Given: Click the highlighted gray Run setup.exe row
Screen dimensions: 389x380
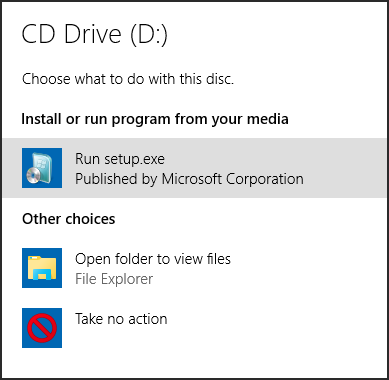Looking at the screenshot, I should (194, 168).
